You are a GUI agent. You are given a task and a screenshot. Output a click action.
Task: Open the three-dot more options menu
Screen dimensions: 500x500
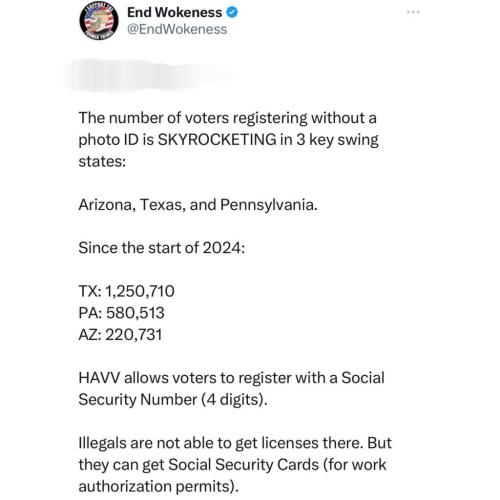tap(413, 12)
